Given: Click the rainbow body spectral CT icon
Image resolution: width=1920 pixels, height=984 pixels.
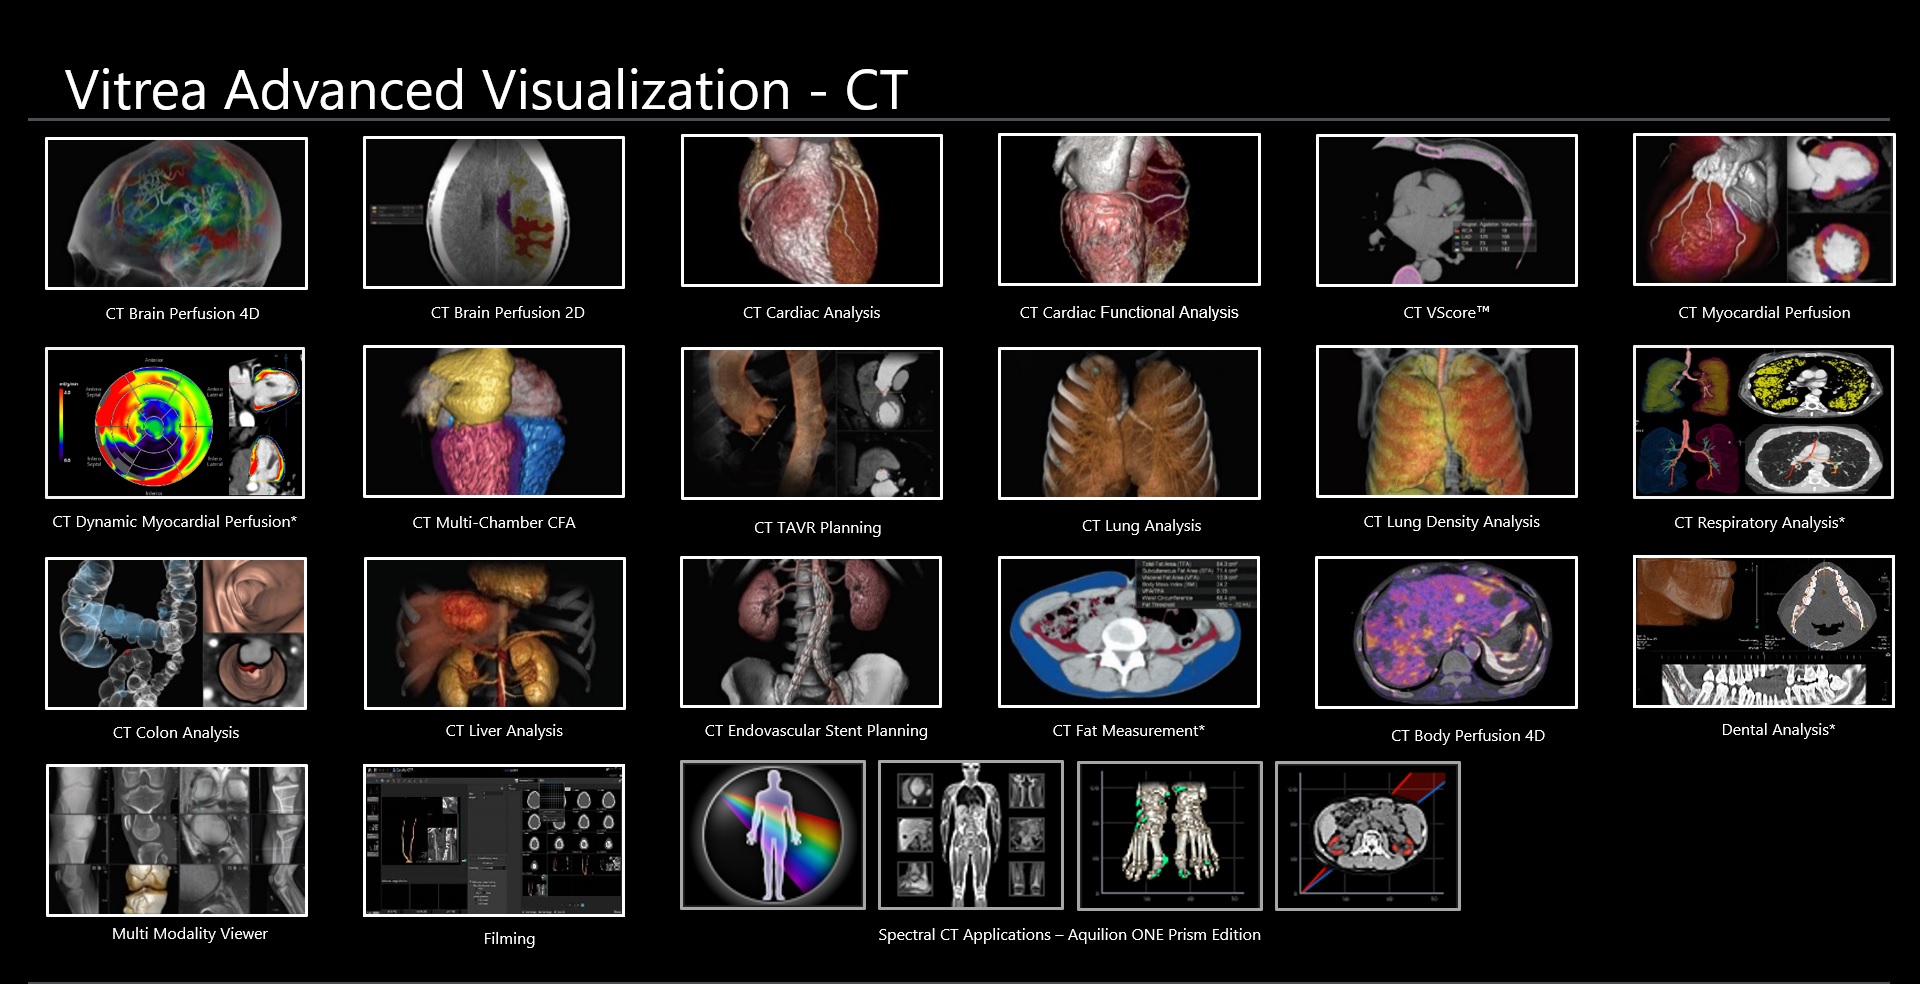Looking at the screenshot, I should [772, 835].
